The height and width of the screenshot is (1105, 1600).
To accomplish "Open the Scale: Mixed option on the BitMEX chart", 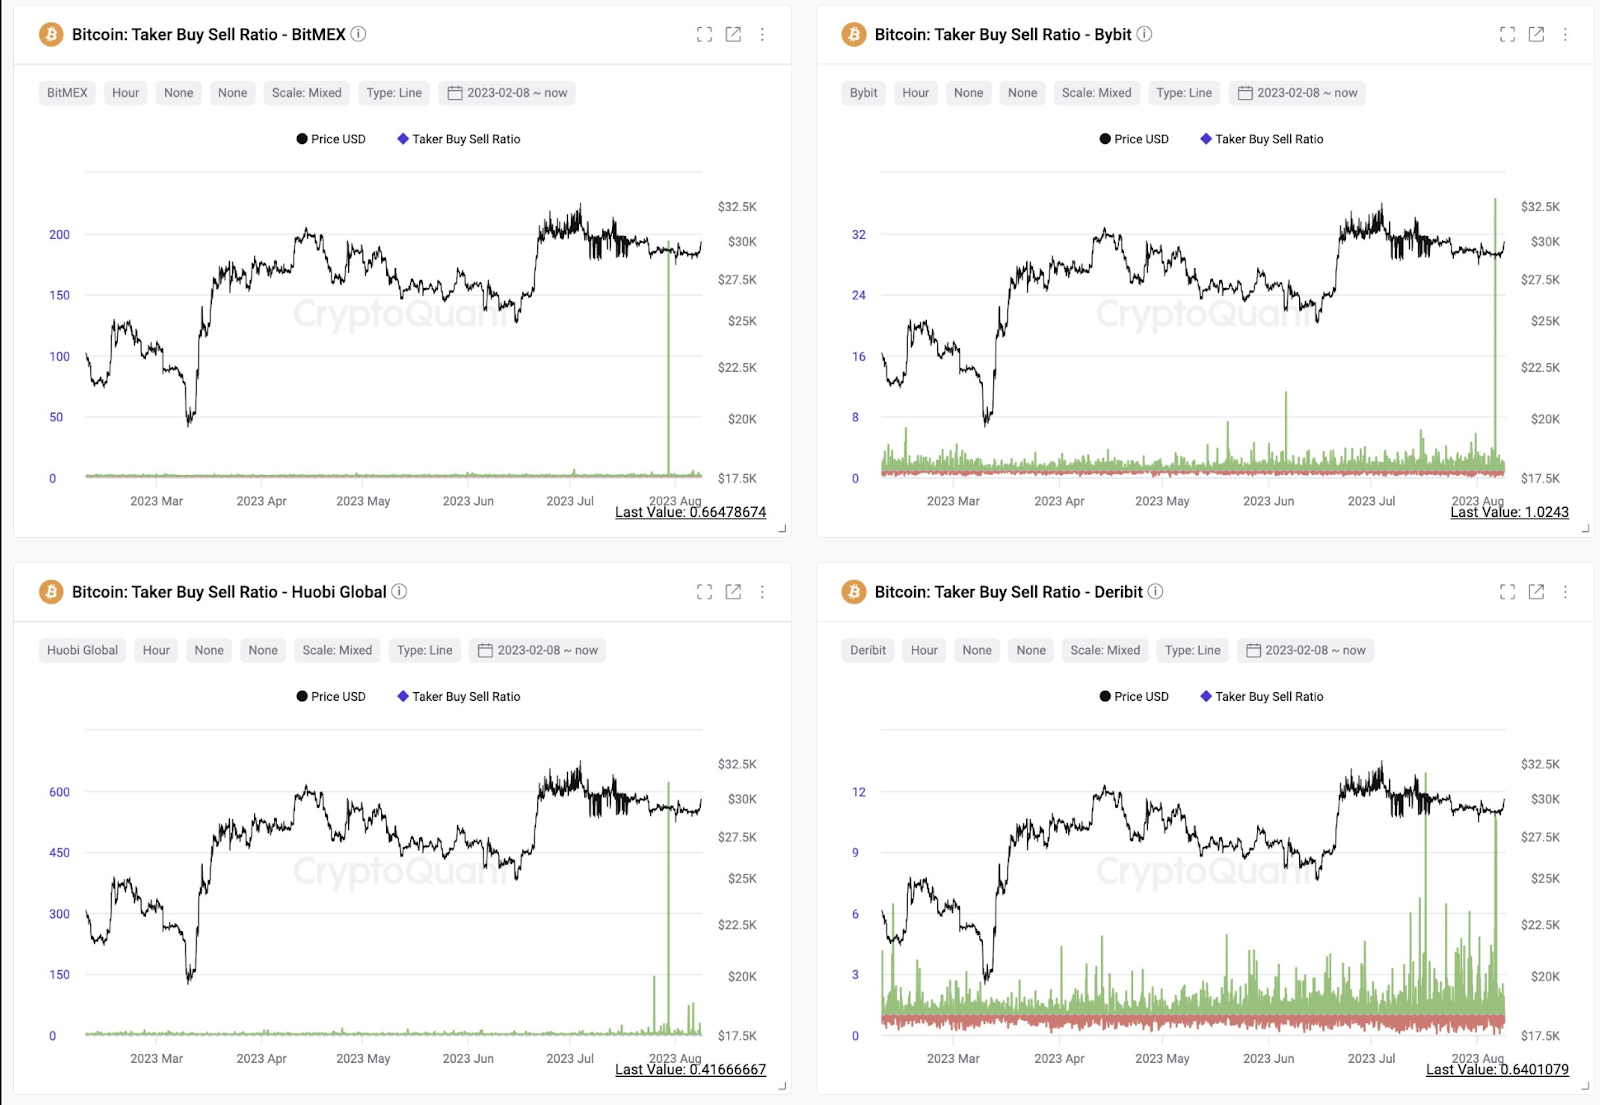I will 306,92.
